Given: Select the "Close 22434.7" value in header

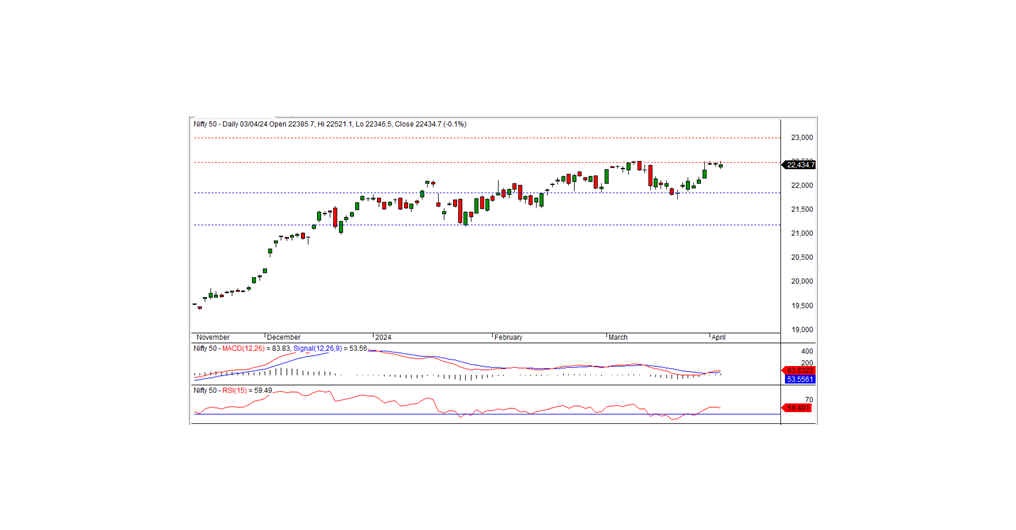Looking at the screenshot, I should point(418,124).
